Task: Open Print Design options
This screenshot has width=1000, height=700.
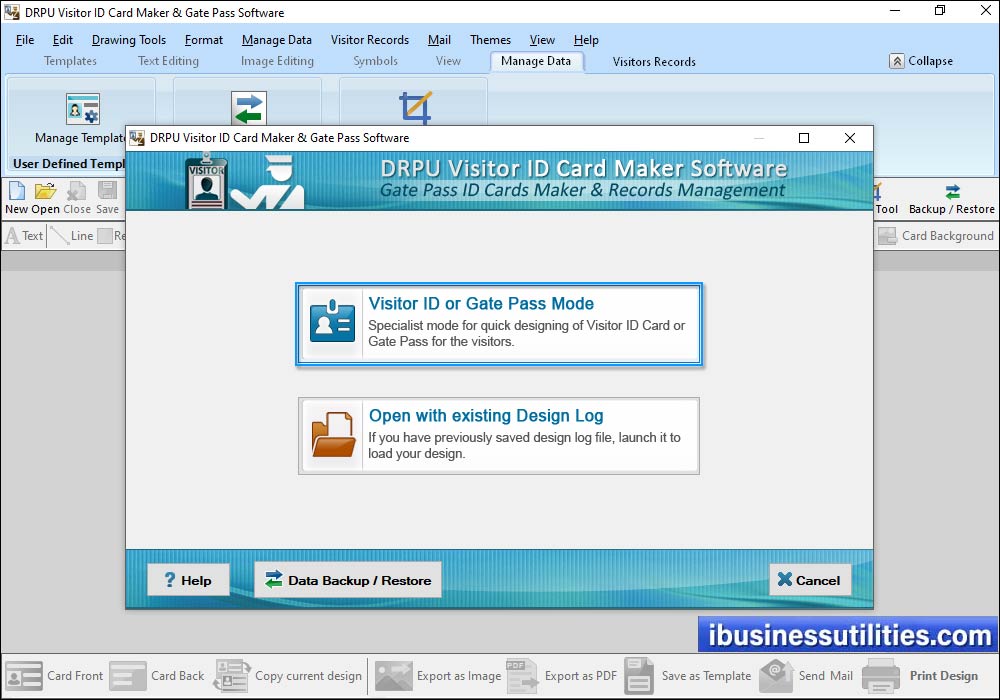Action: (x=923, y=676)
